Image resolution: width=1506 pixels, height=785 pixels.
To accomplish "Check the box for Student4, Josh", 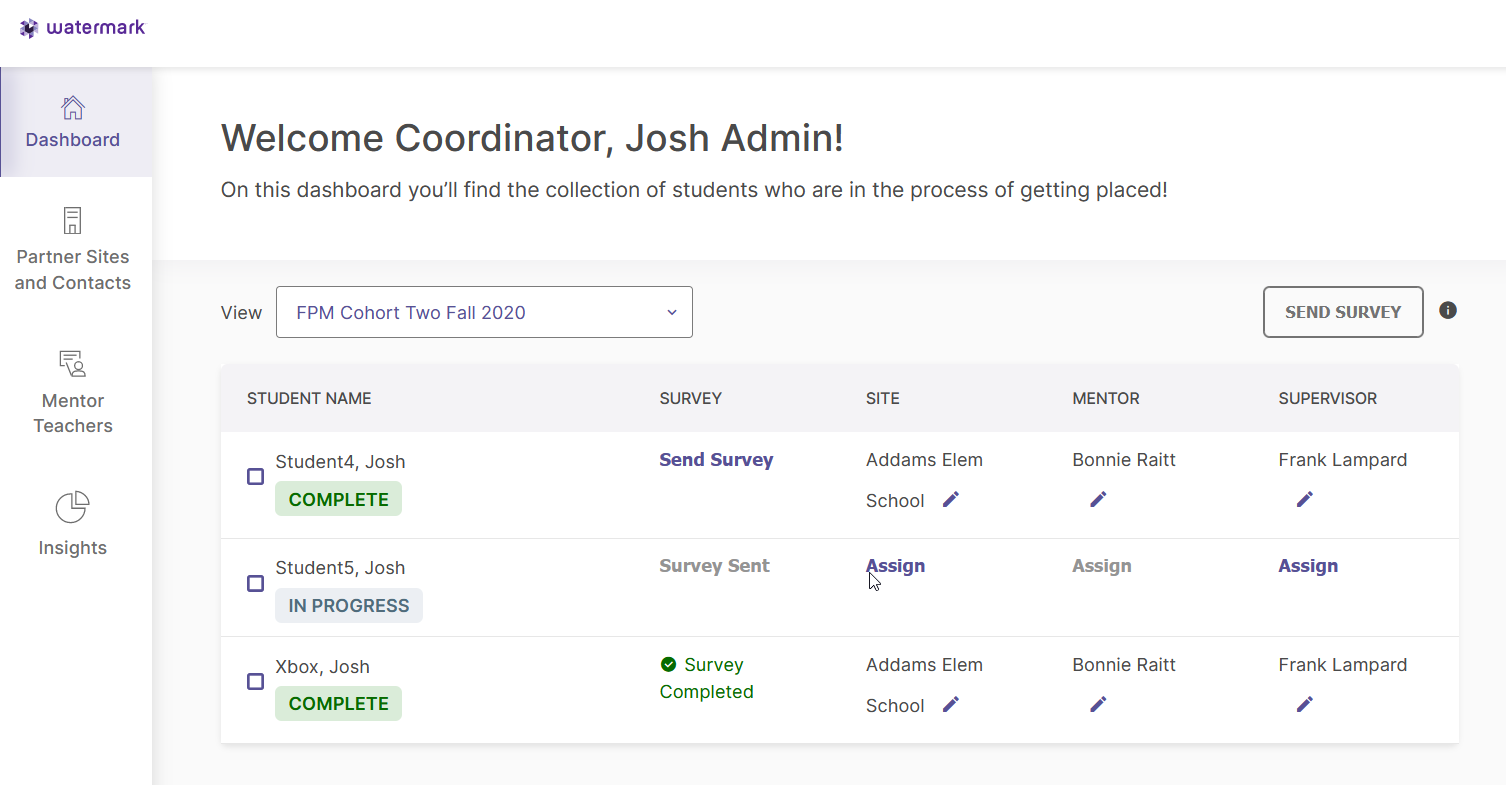I will click(x=255, y=477).
